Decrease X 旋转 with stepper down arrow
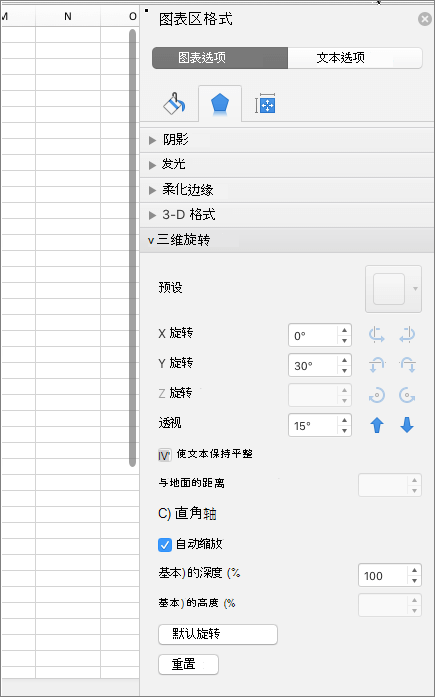Screen dimensions: 435x697 344,341
